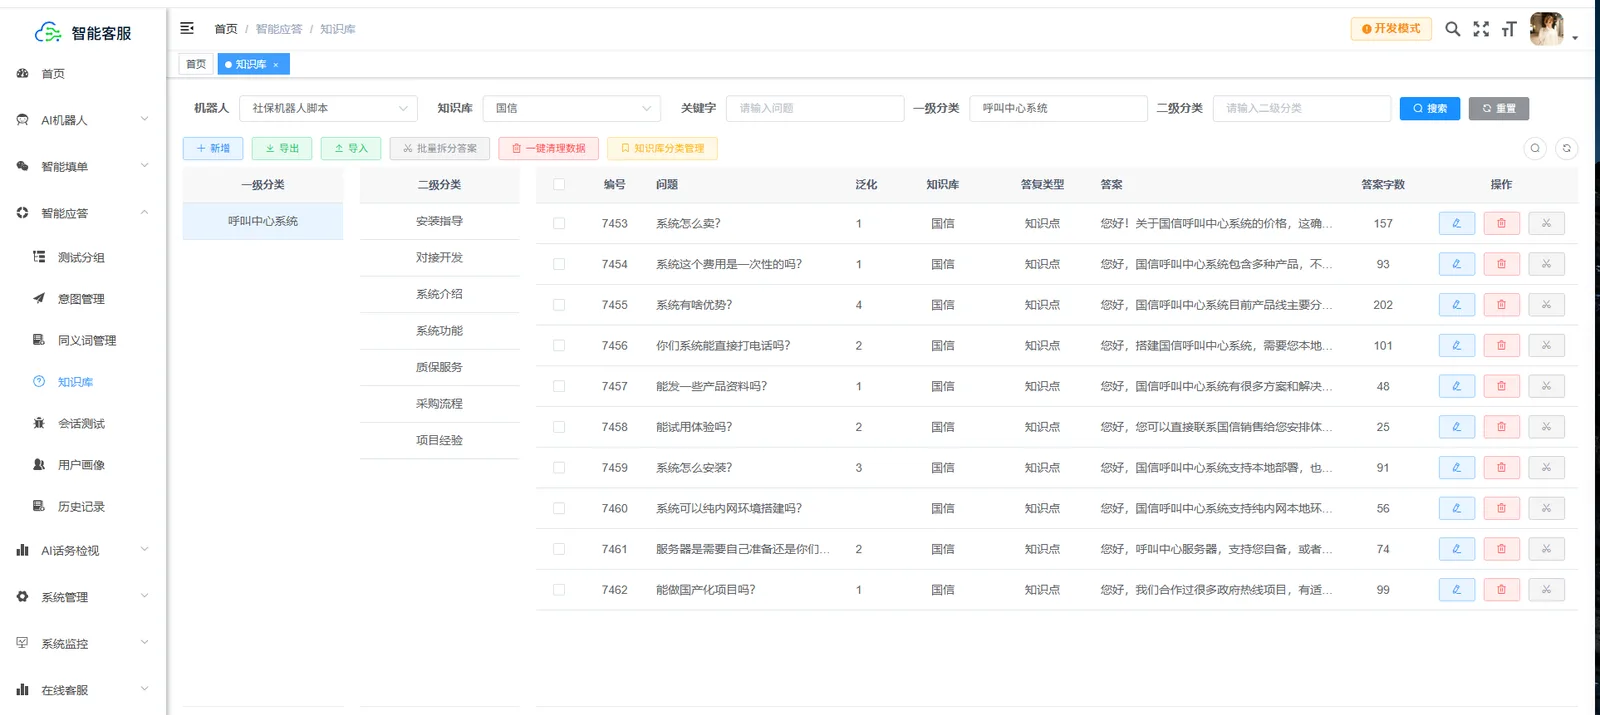
Task: Toggle the 开发模式 badge
Action: [1391, 29]
